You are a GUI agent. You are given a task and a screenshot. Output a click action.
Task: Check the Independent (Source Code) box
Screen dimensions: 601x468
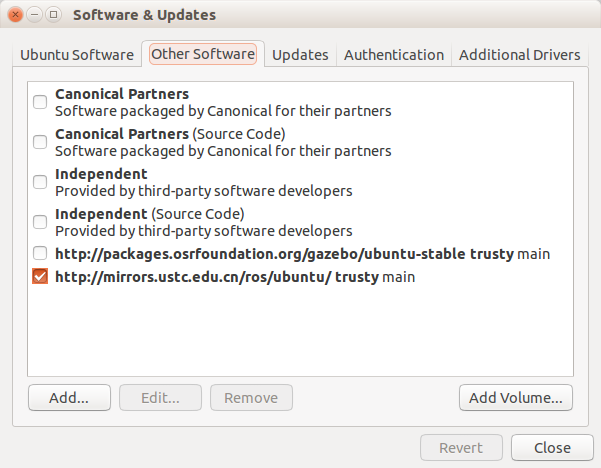click(40, 222)
